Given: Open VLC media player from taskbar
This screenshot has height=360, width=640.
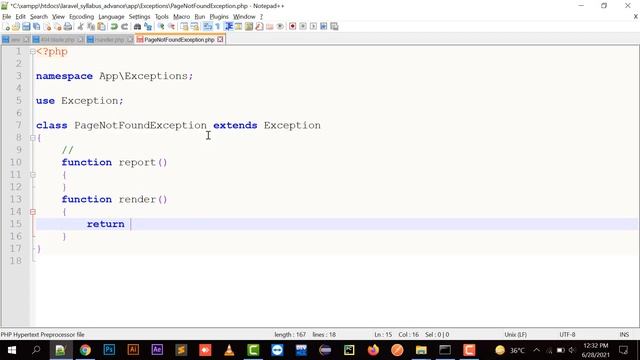Looking at the screenshot, I should [229, 350].
